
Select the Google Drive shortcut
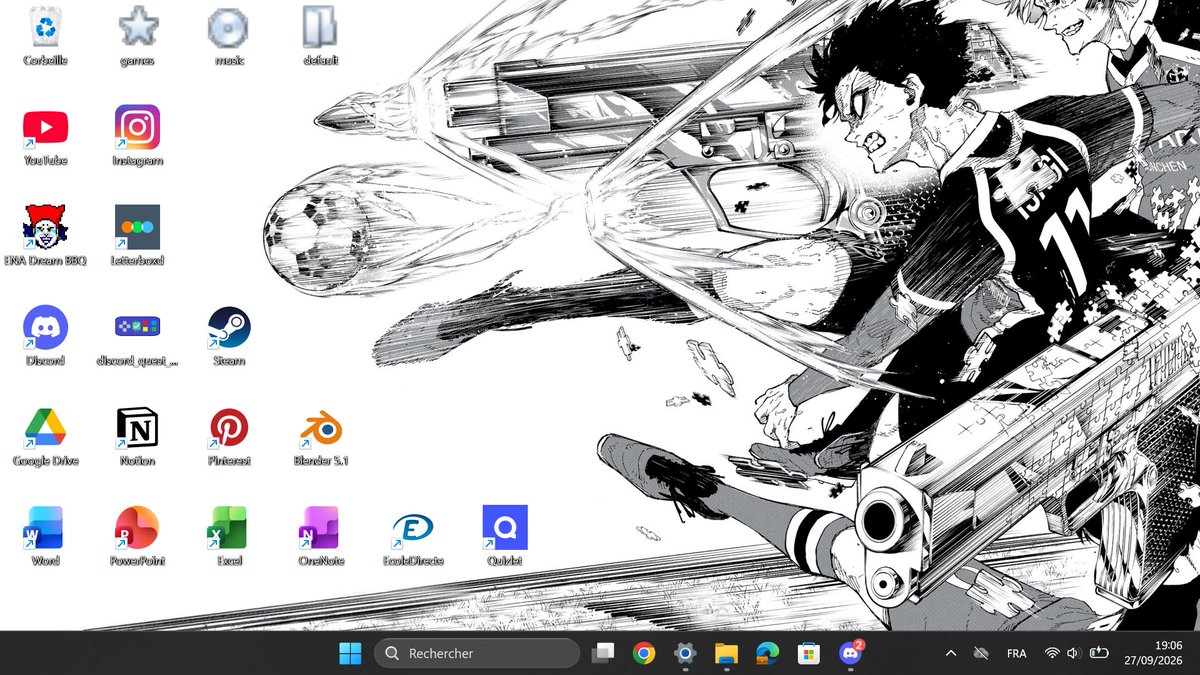click(45, 436)
